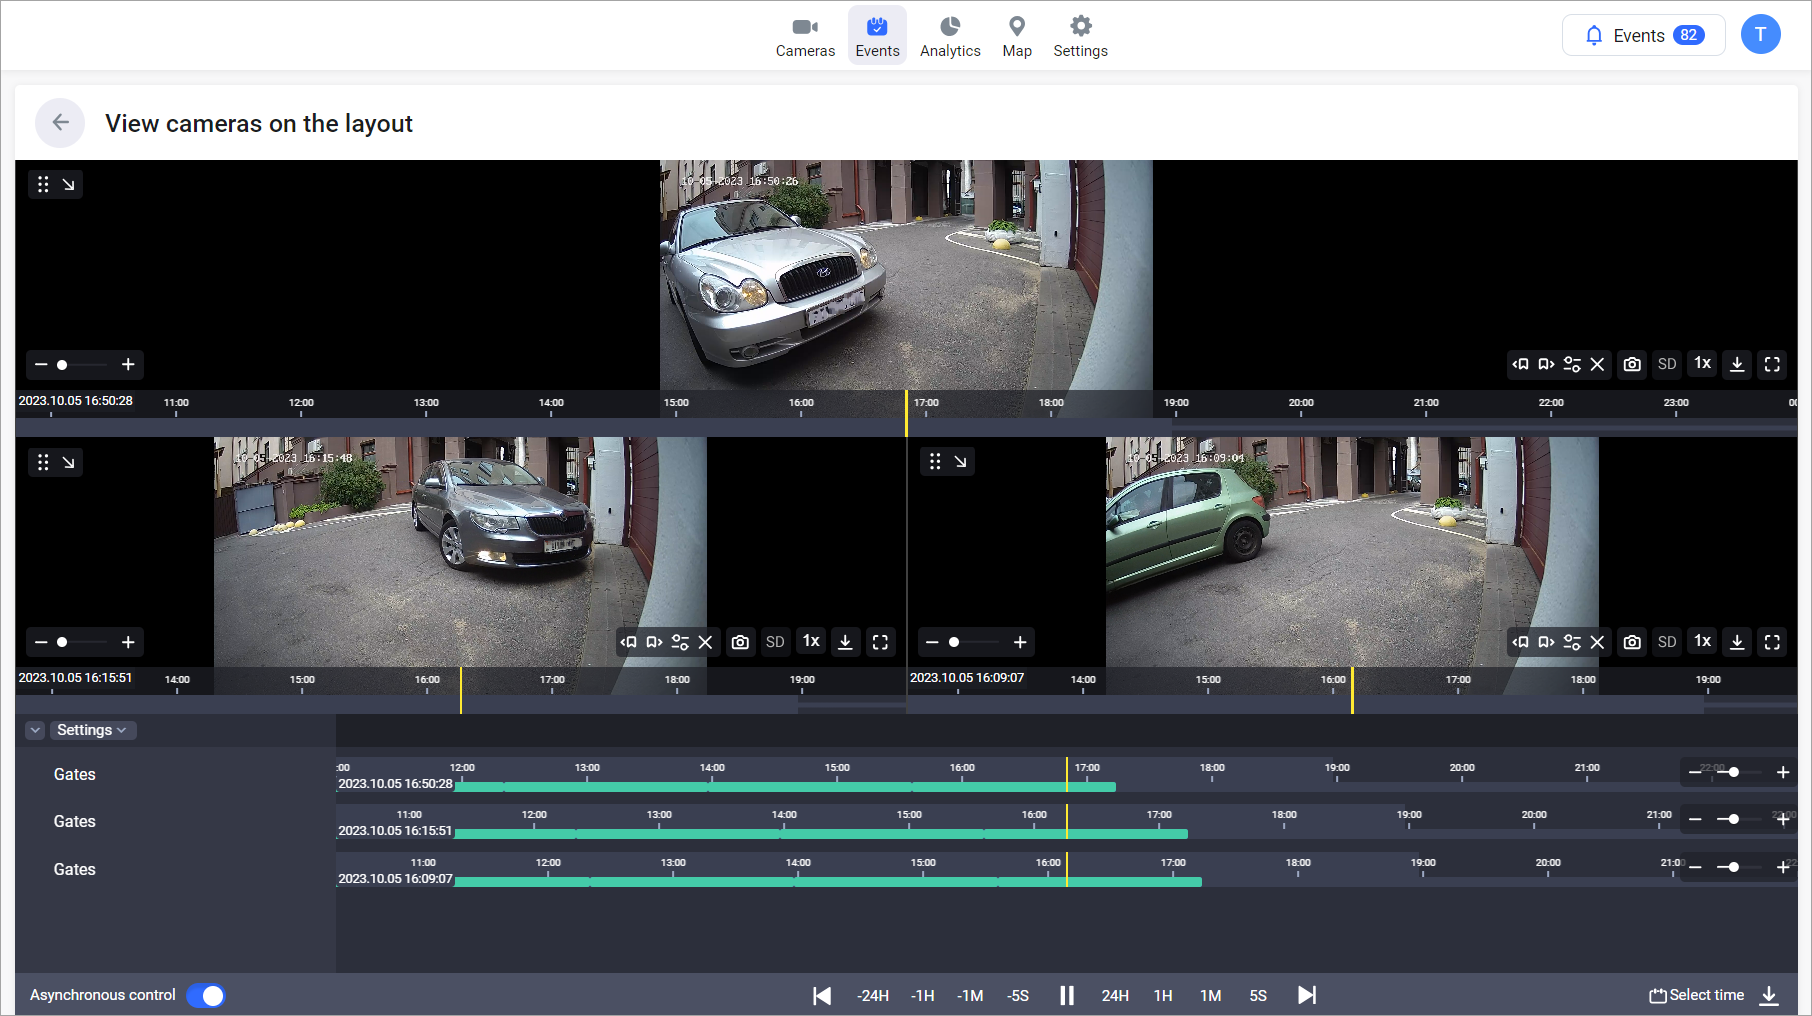The width and height of the screenshot is (1812, 1016).
Task: Toggle Asynchronous control switch
Action: [206, 995]
